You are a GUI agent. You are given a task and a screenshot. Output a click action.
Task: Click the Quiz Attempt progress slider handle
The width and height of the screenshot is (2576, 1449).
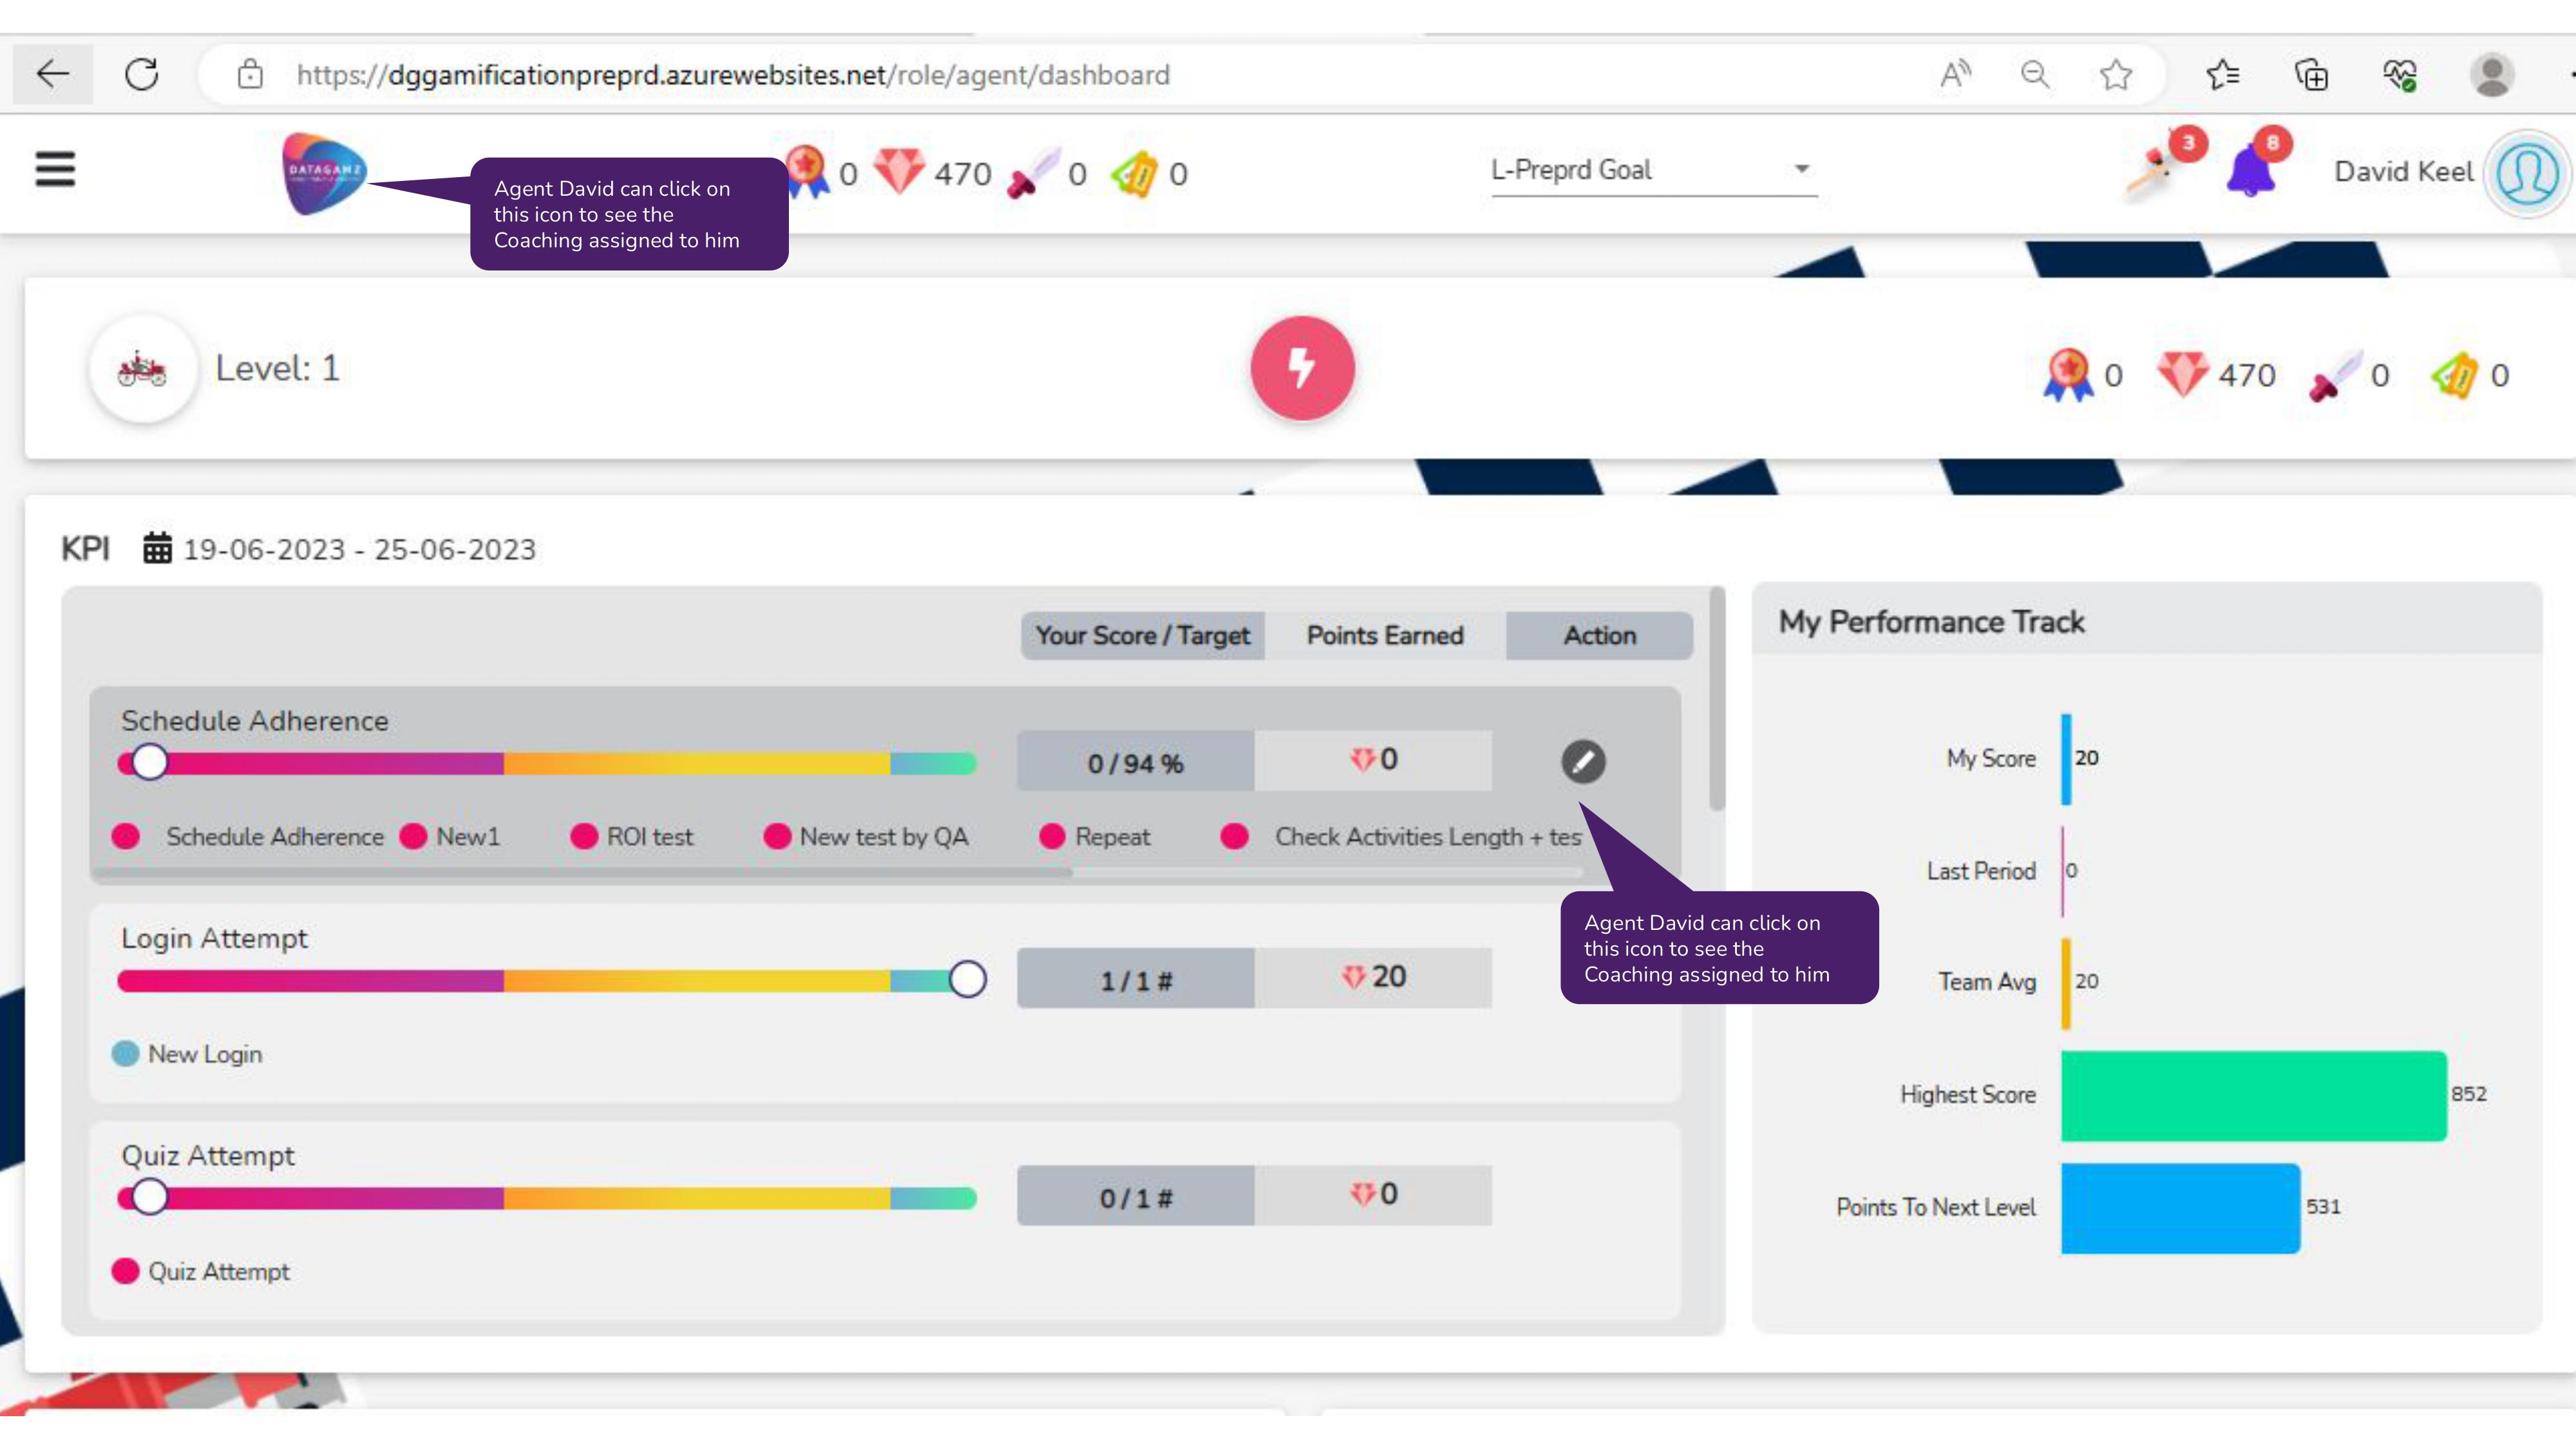point(150,1196)
